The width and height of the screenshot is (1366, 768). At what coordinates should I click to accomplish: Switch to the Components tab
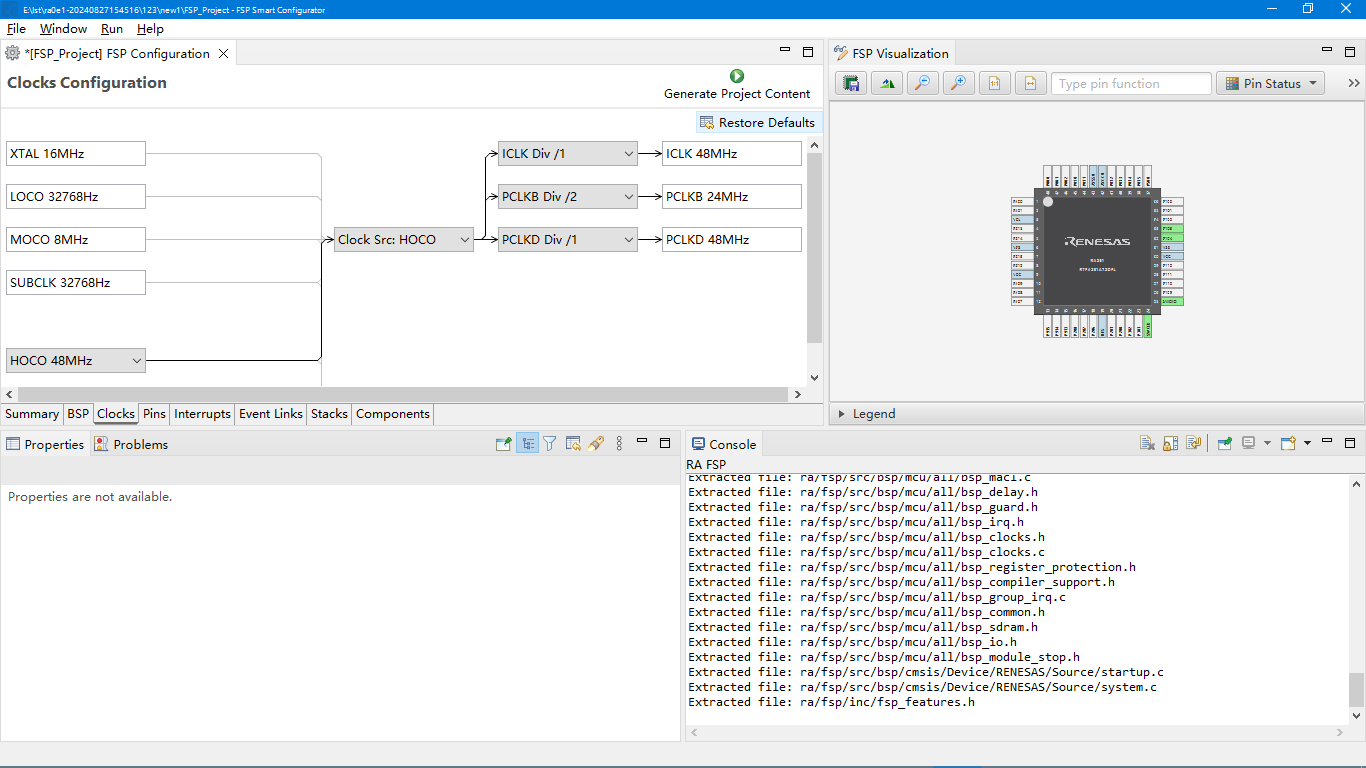[x=393, y=414]
